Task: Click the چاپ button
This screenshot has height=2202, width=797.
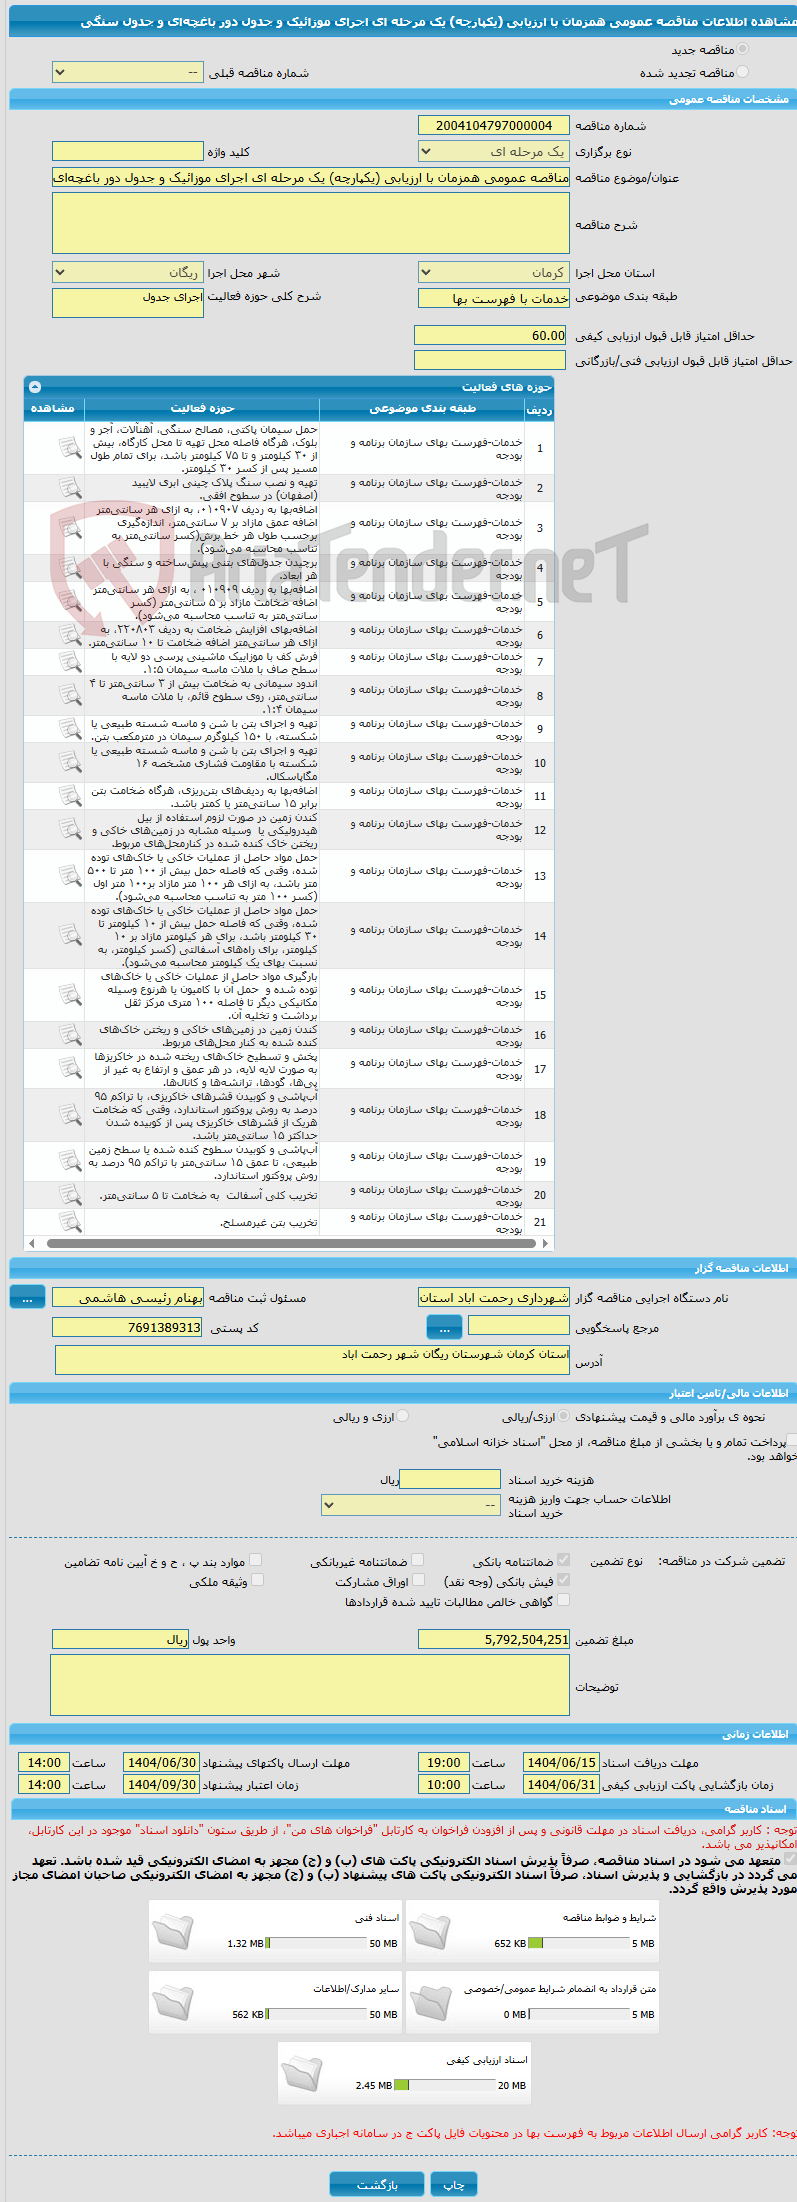Action: coord(455,2185)
